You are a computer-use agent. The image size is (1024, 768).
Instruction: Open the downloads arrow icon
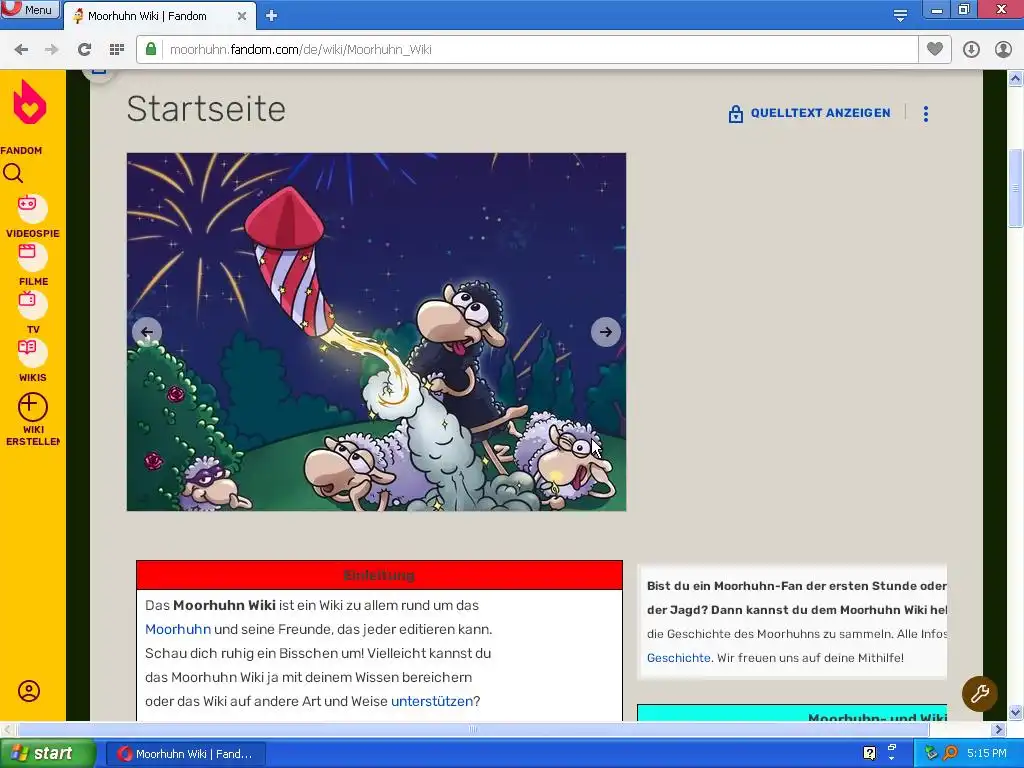tap(971, 50)
